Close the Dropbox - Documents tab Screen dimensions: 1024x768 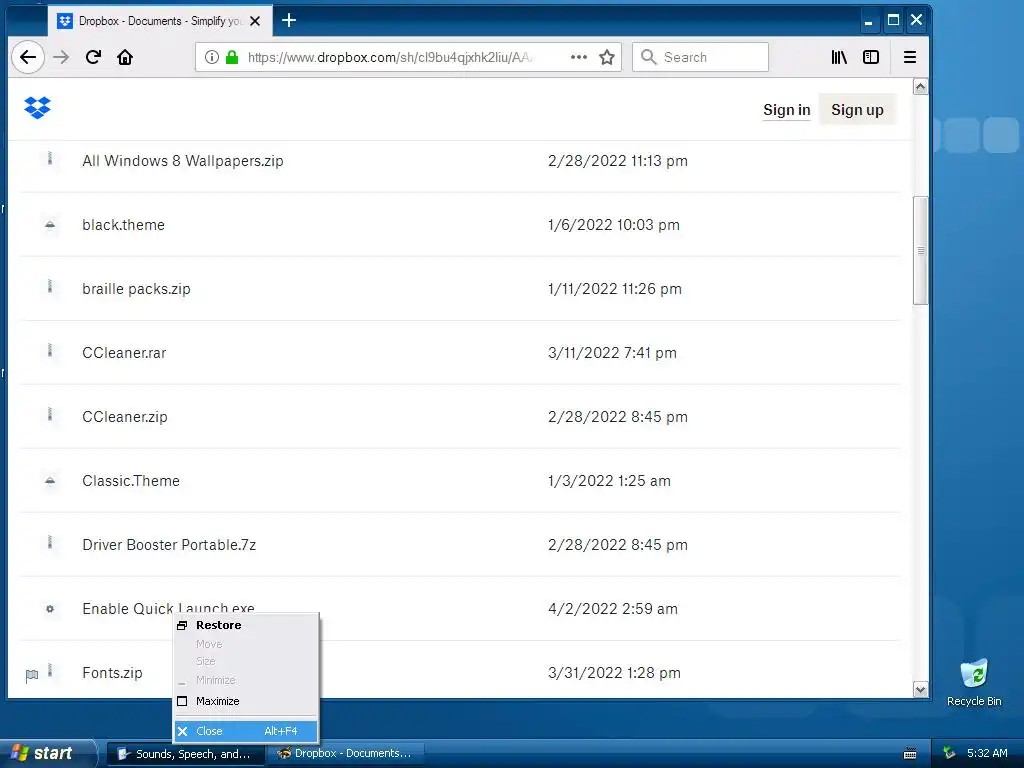click(255, 21)
